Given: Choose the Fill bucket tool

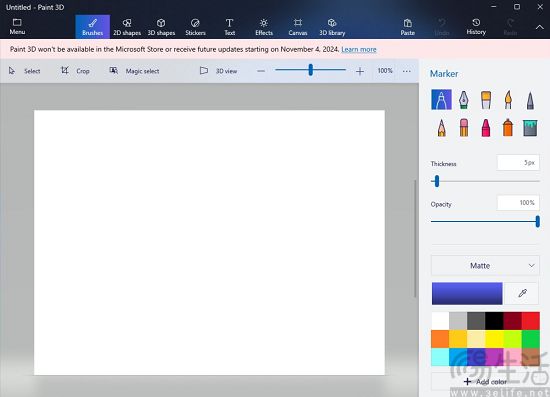Looking at the screenshot, I should click(530, 128).
